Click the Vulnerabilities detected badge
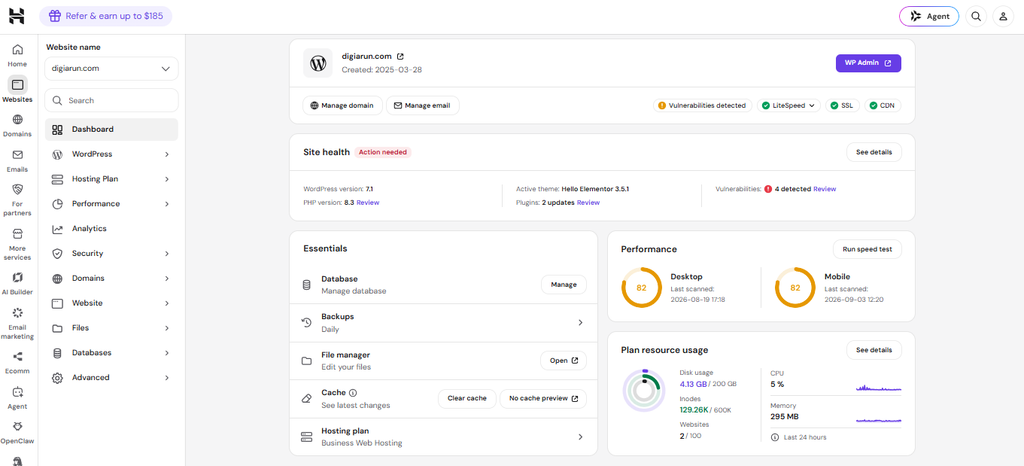1024x466 pixels. pos(702,105)
